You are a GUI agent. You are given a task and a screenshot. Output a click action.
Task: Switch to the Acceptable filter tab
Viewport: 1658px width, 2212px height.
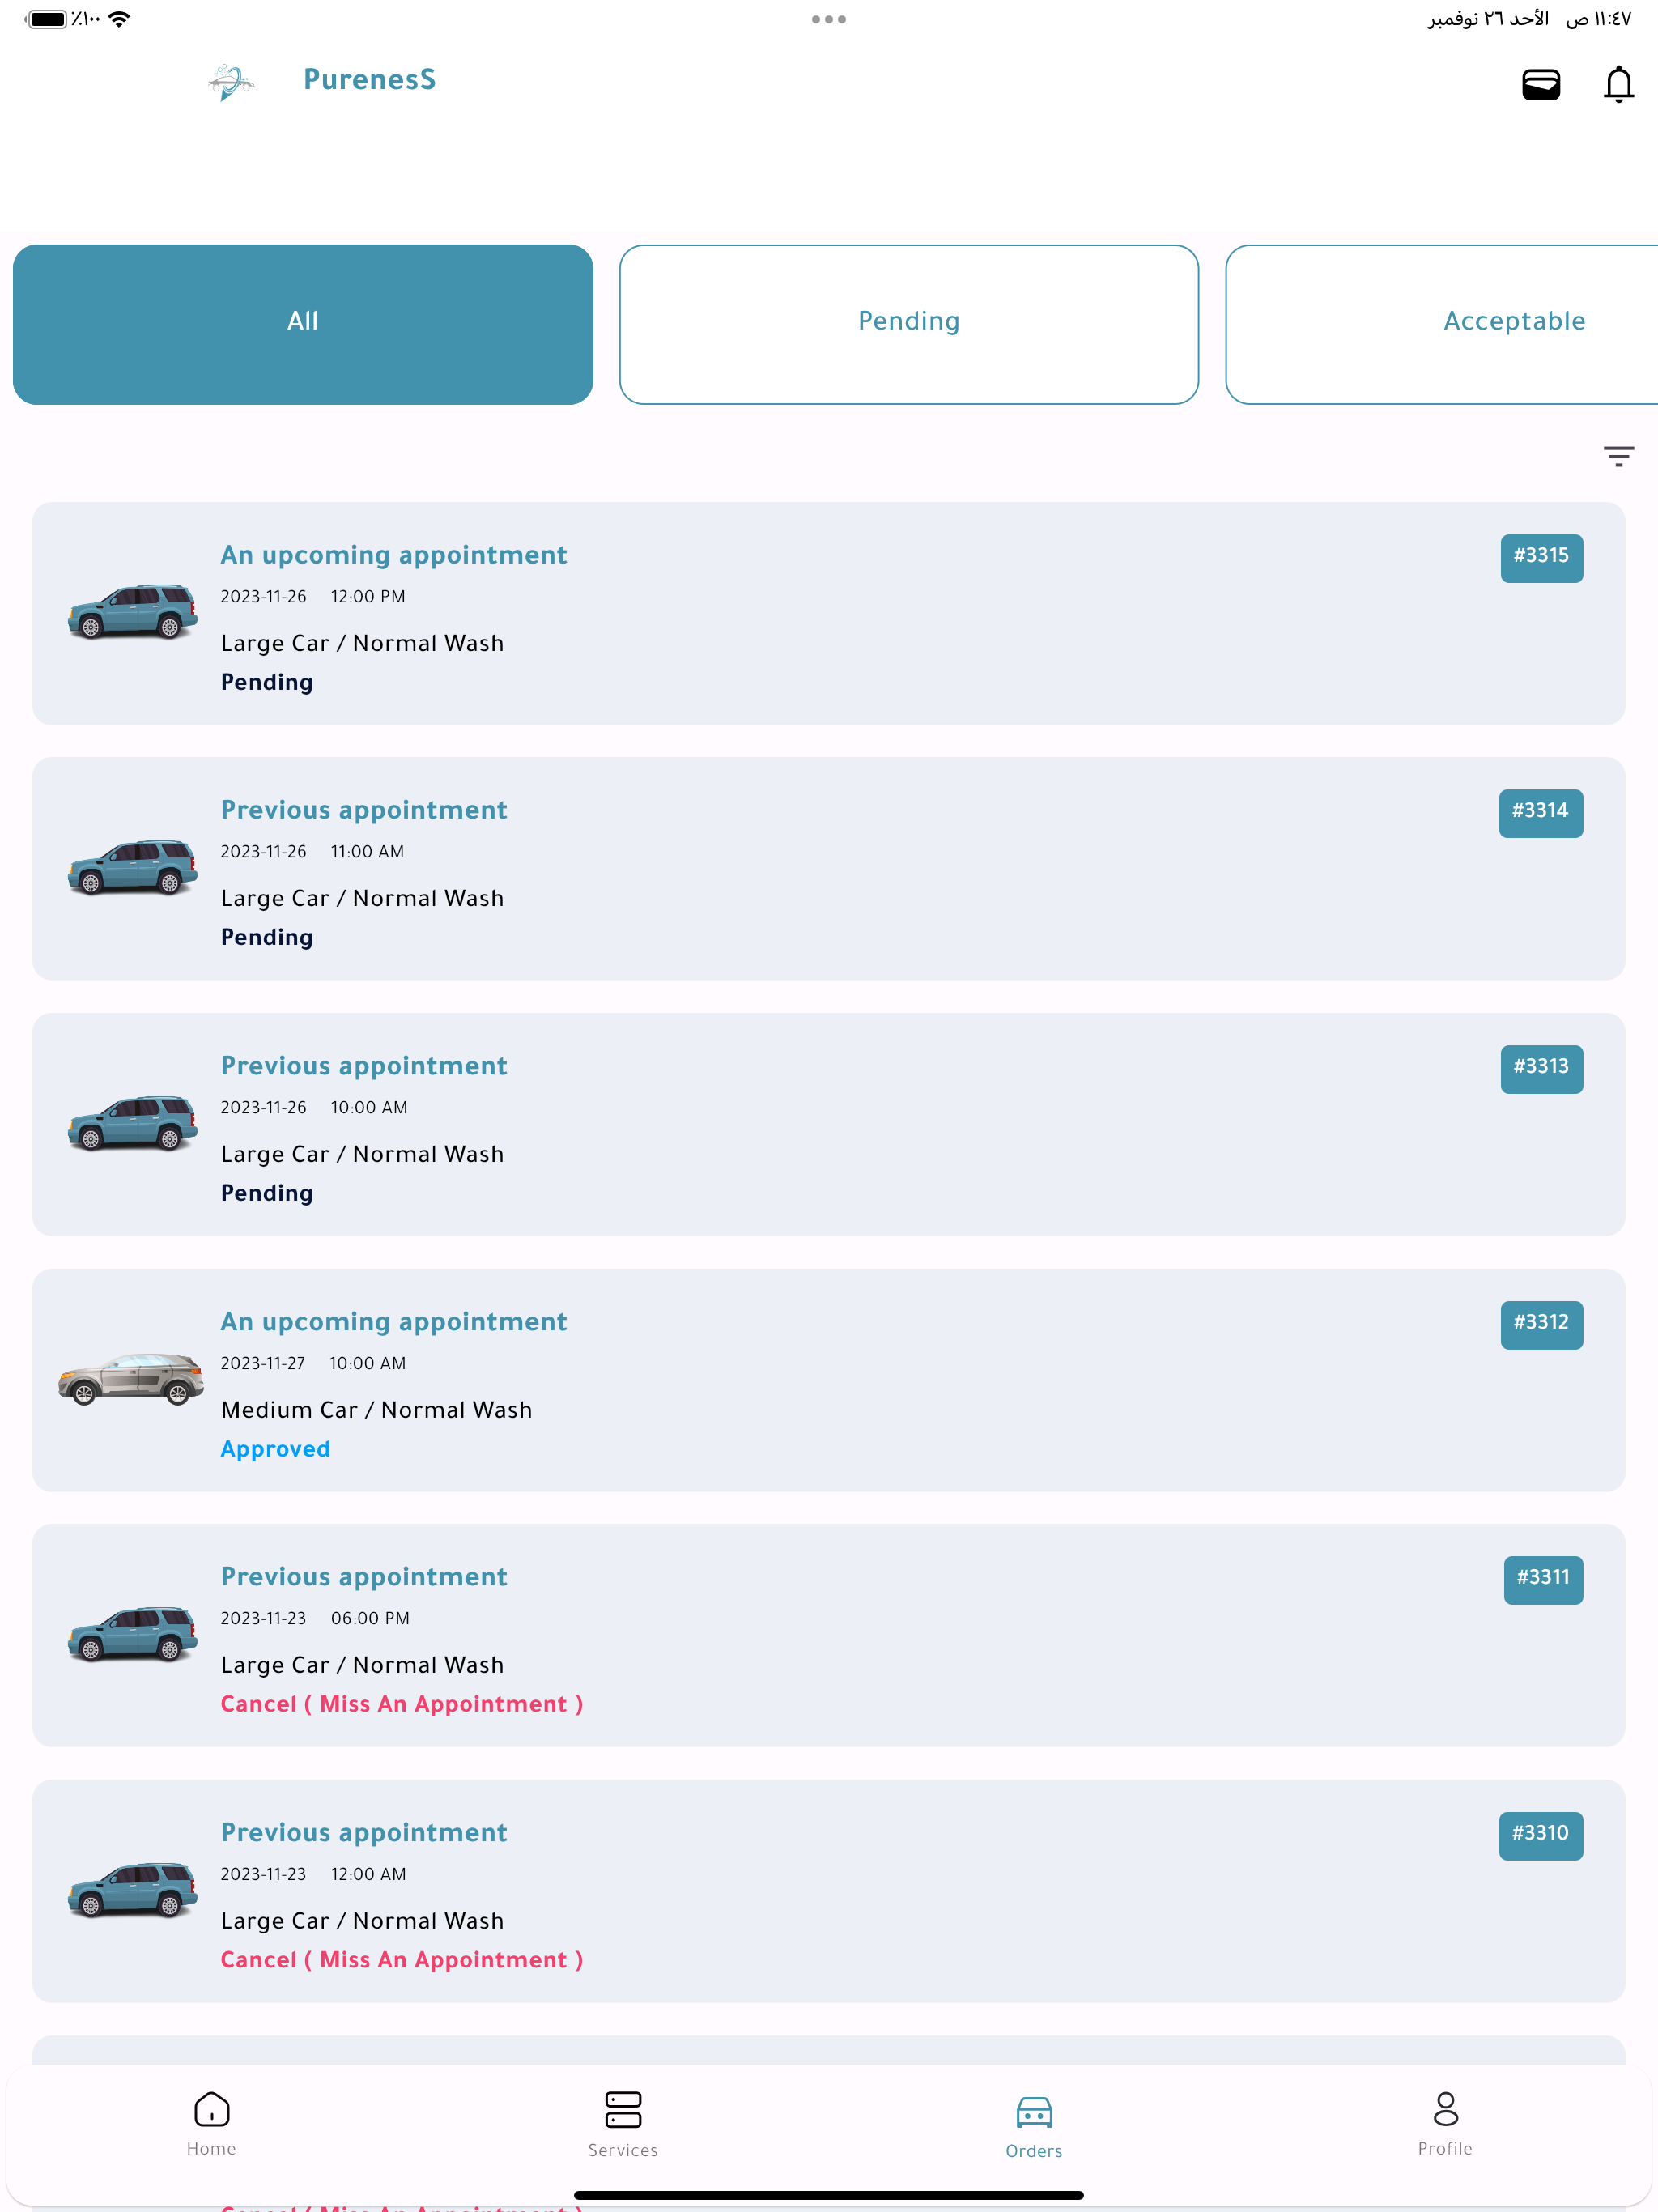click(1442, 324)
